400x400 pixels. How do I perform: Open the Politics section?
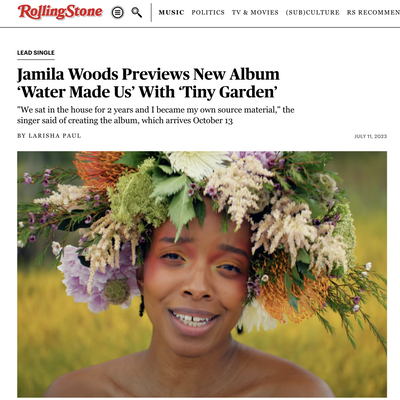click(x=208, y=12)
